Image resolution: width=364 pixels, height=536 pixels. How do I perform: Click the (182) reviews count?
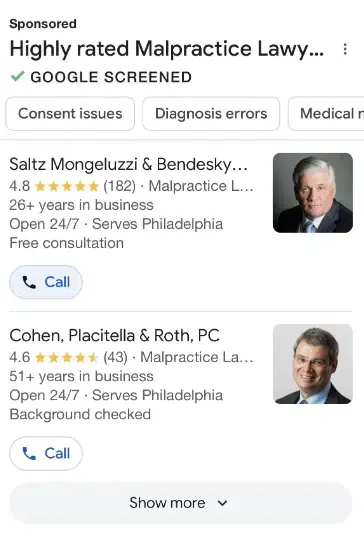[120, 186]
